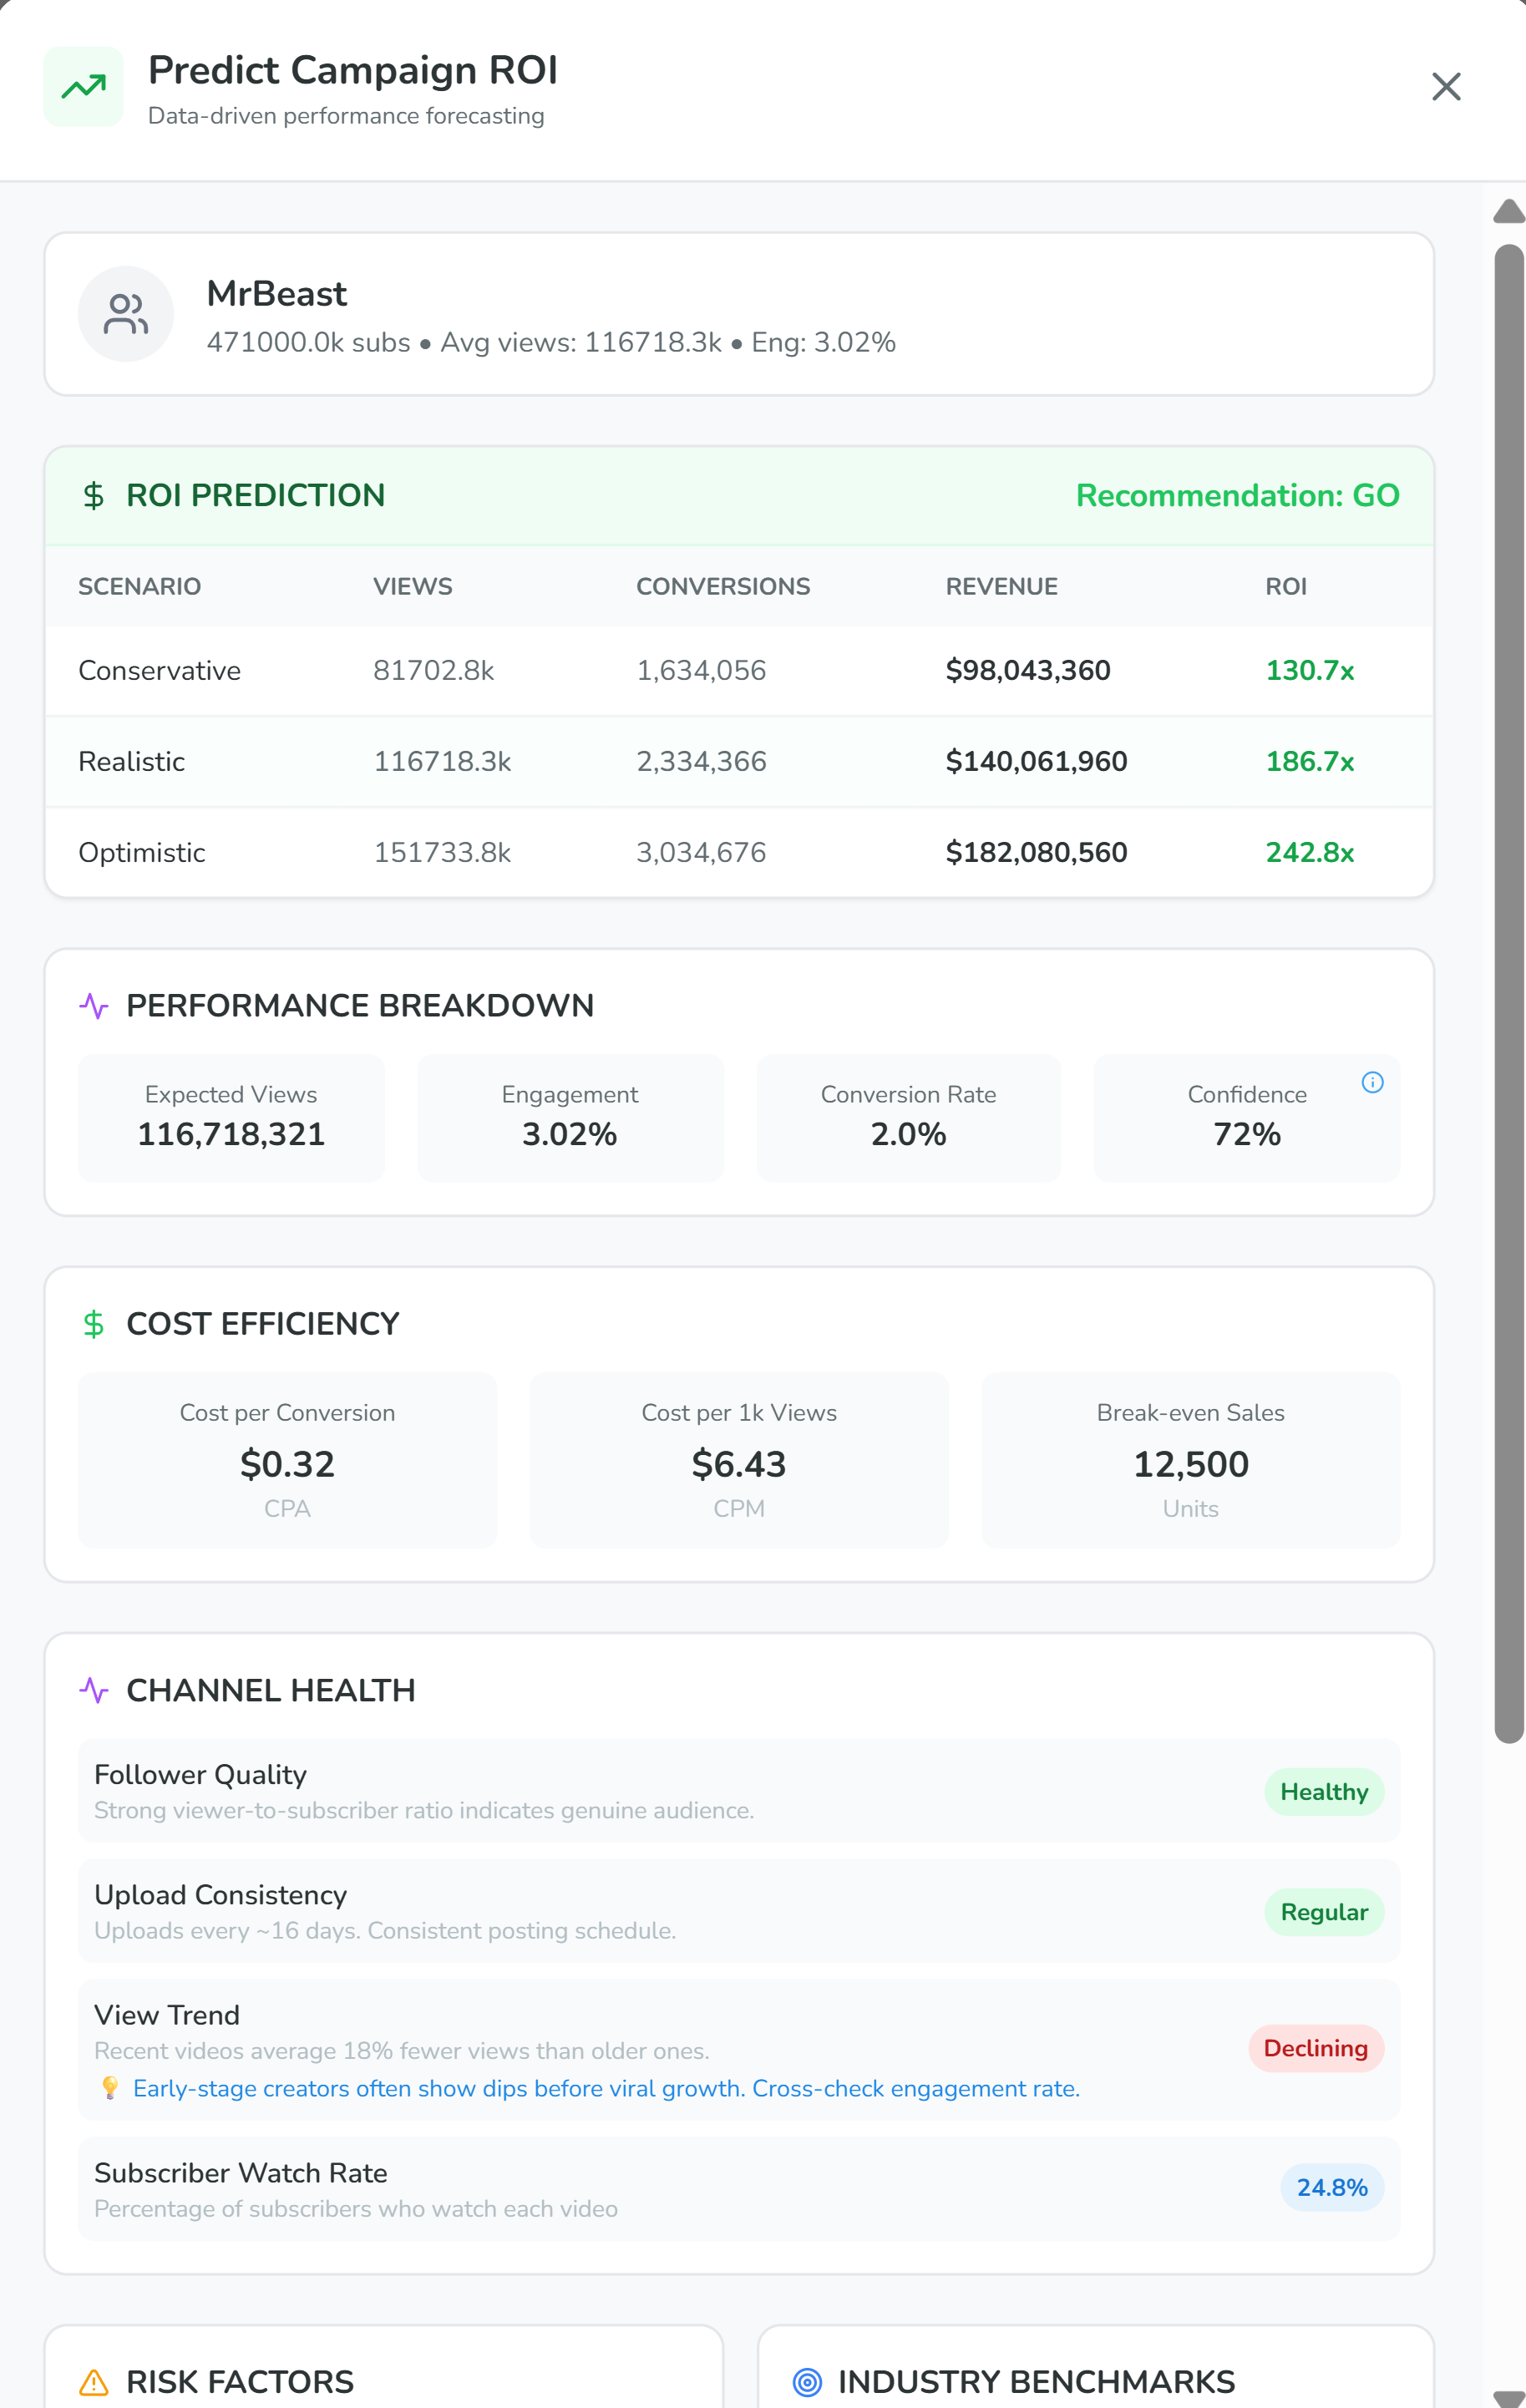This screenshot has width=1526, height=2408.
Task: Click the 116718.3k views cell in Realistic row
Action: click(442, 761)
